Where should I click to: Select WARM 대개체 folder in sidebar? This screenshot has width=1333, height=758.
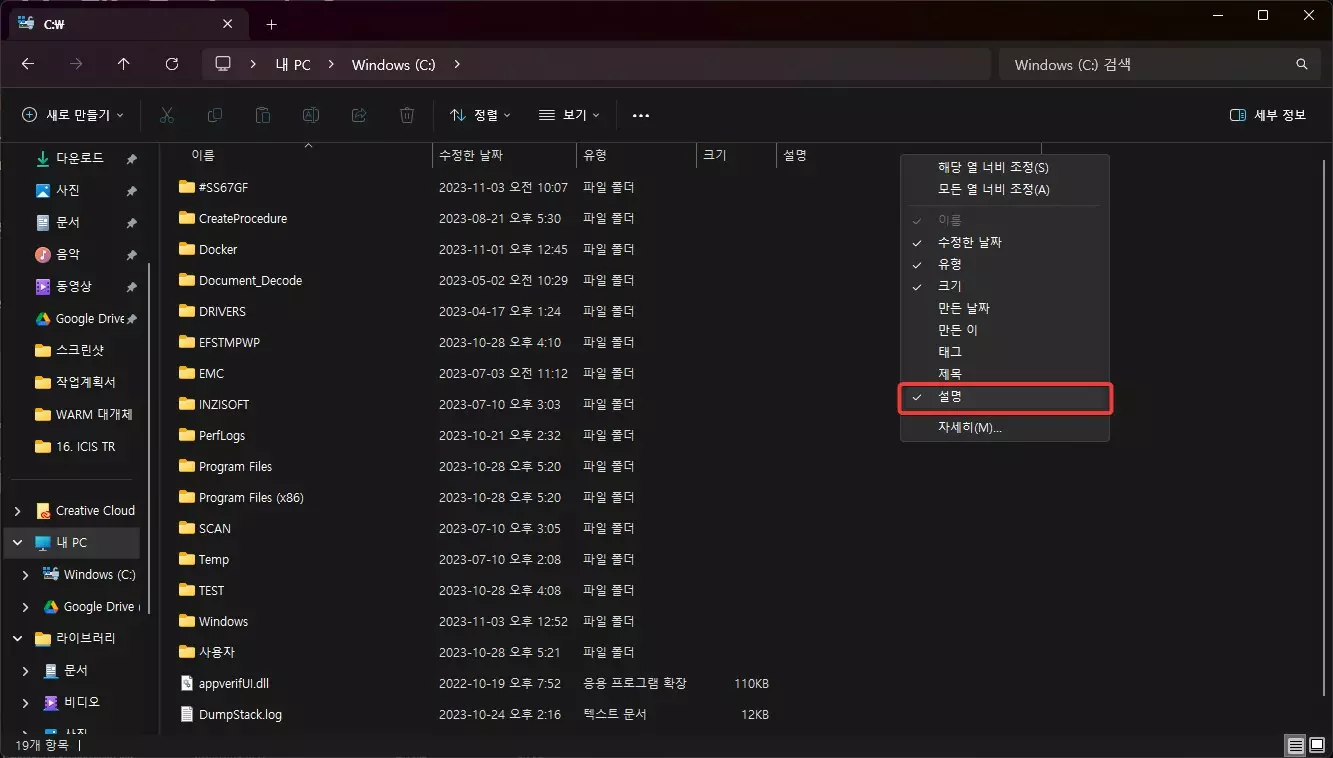[x=86, y=414]
